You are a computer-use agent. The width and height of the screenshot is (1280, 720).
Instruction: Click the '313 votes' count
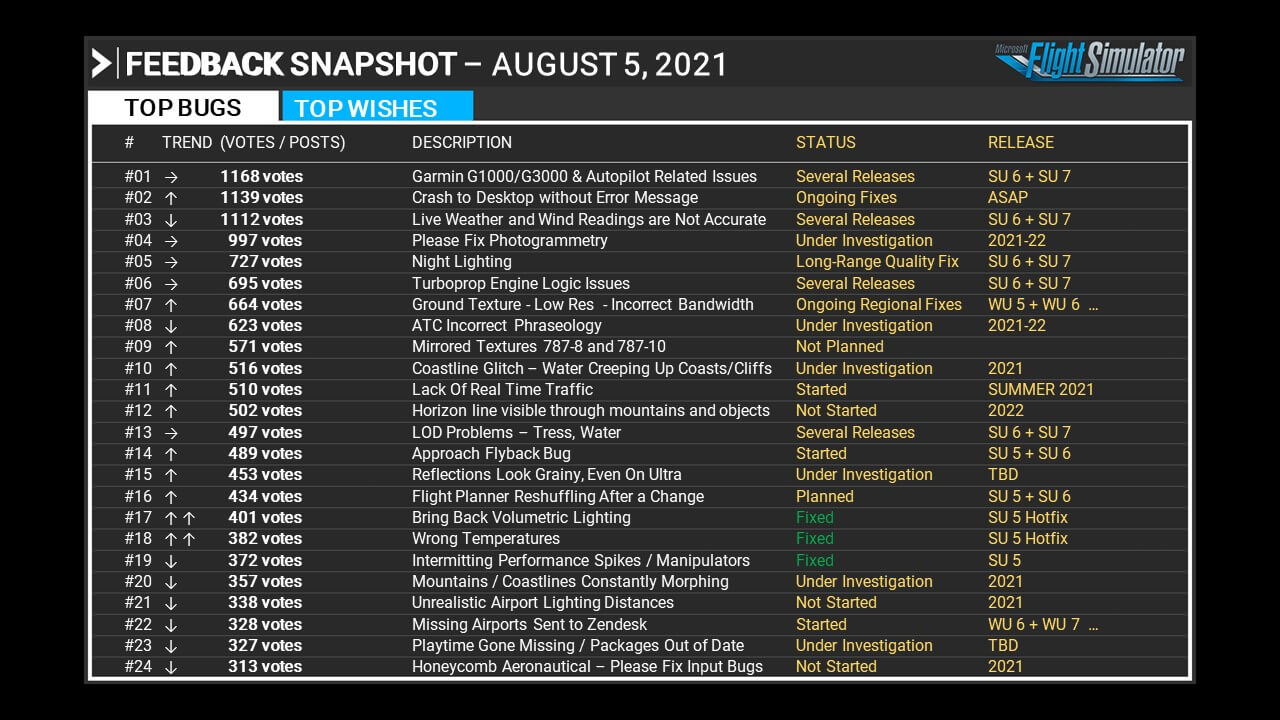click(x=265, y=667)
